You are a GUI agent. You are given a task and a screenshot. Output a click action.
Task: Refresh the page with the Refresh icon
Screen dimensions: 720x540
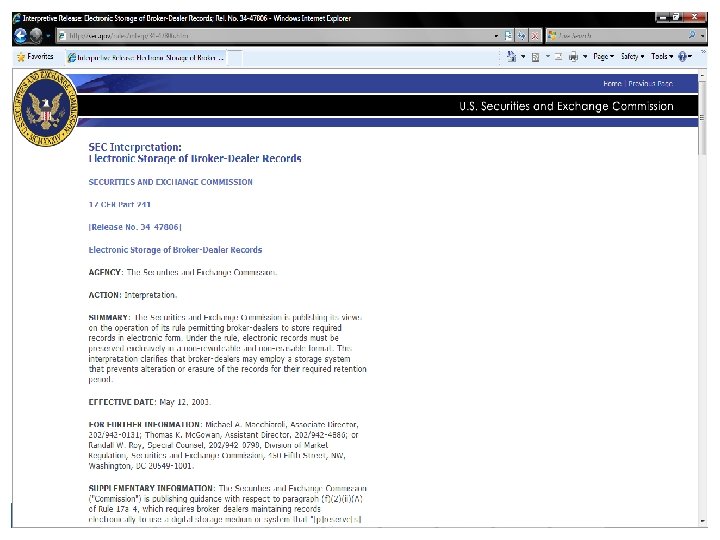(x=522, y=35)
